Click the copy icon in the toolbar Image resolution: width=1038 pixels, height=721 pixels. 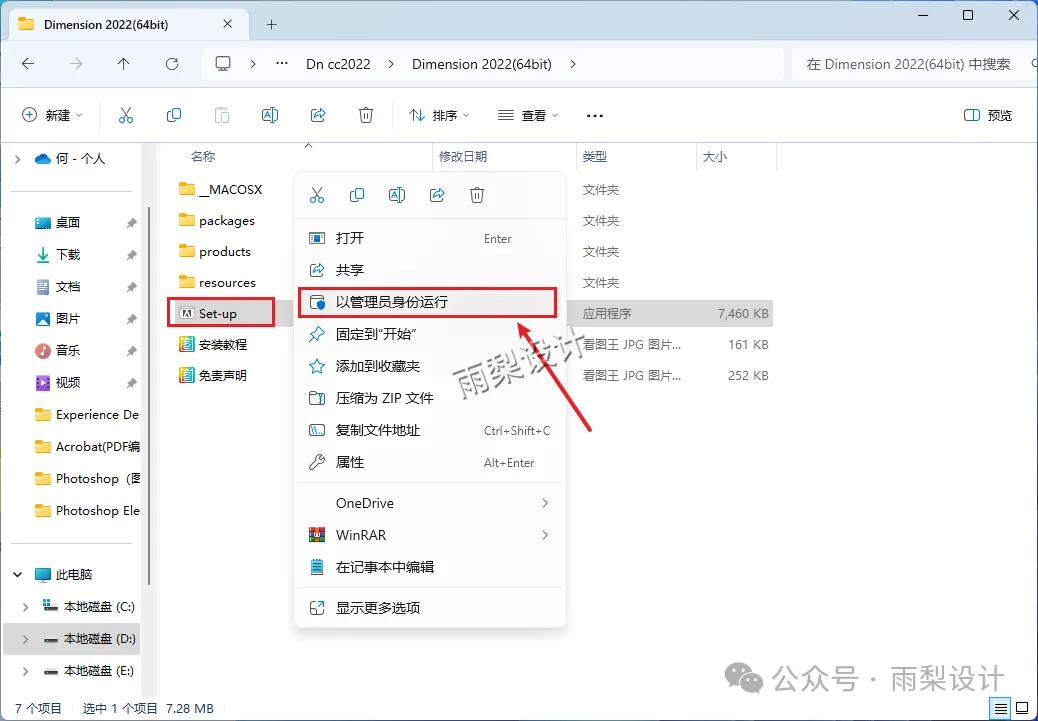pyautogui.click(x=174, y=115)
